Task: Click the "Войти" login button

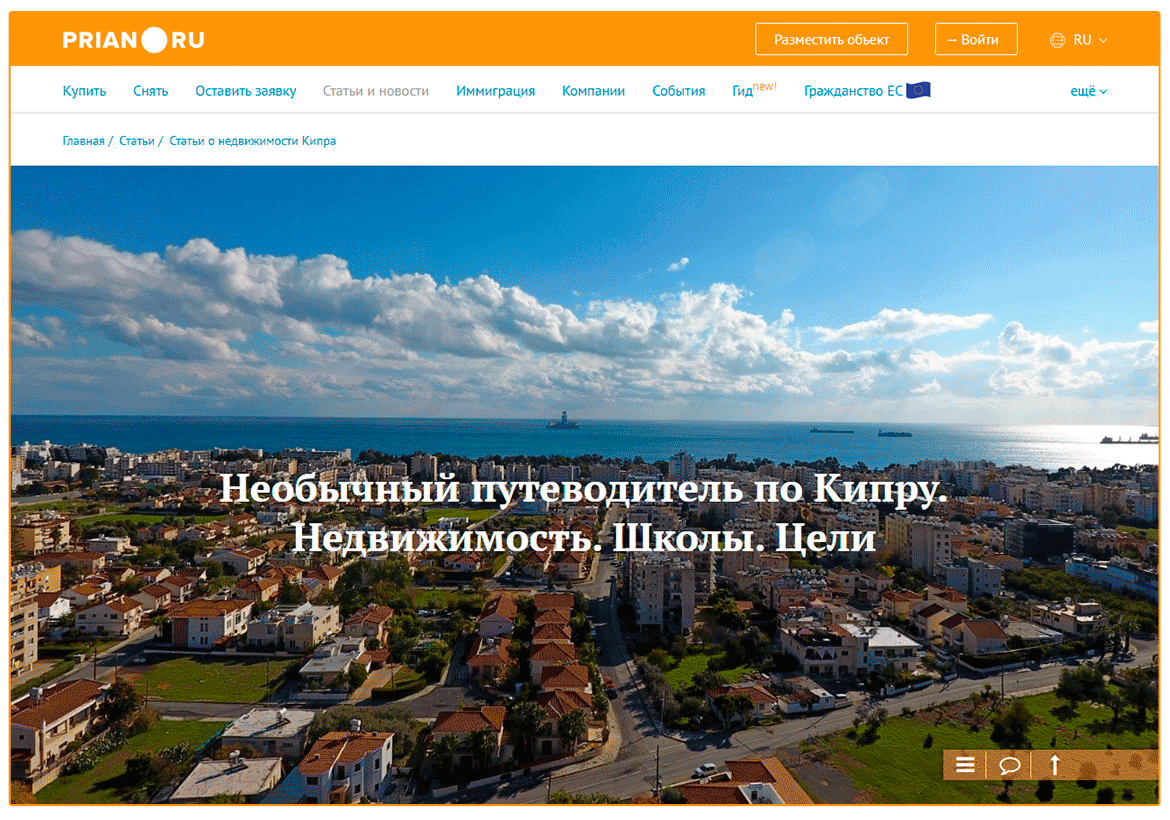Action: click(x=975, y=40)
